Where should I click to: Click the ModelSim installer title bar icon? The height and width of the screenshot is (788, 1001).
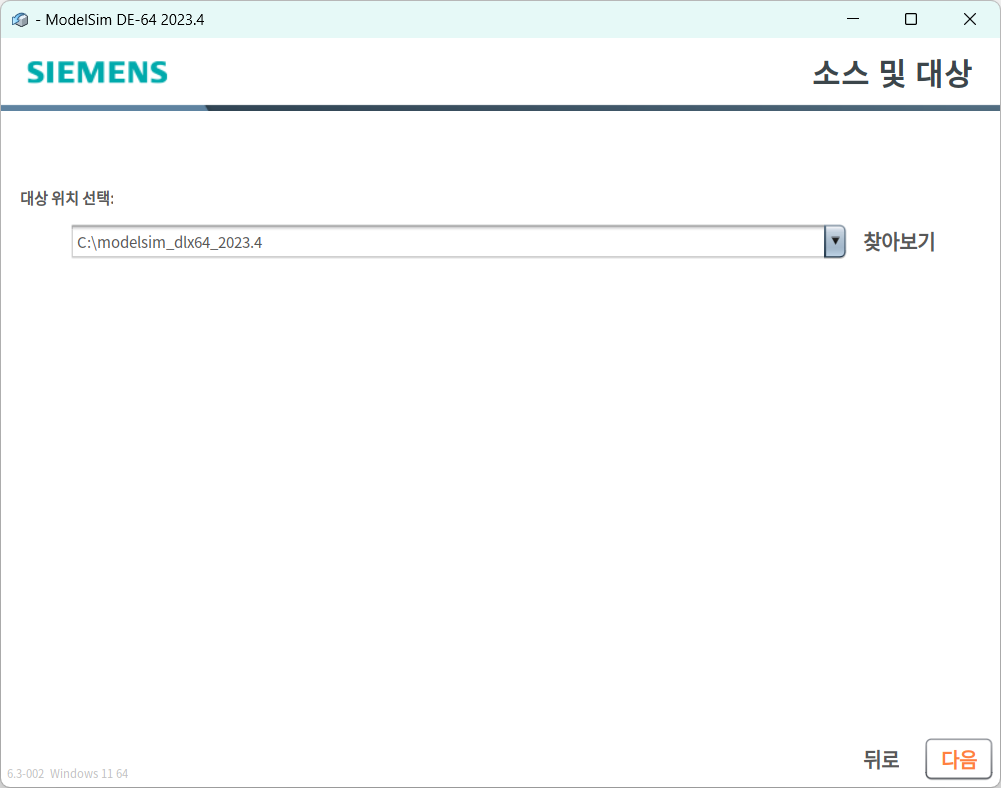pos(20,20)
